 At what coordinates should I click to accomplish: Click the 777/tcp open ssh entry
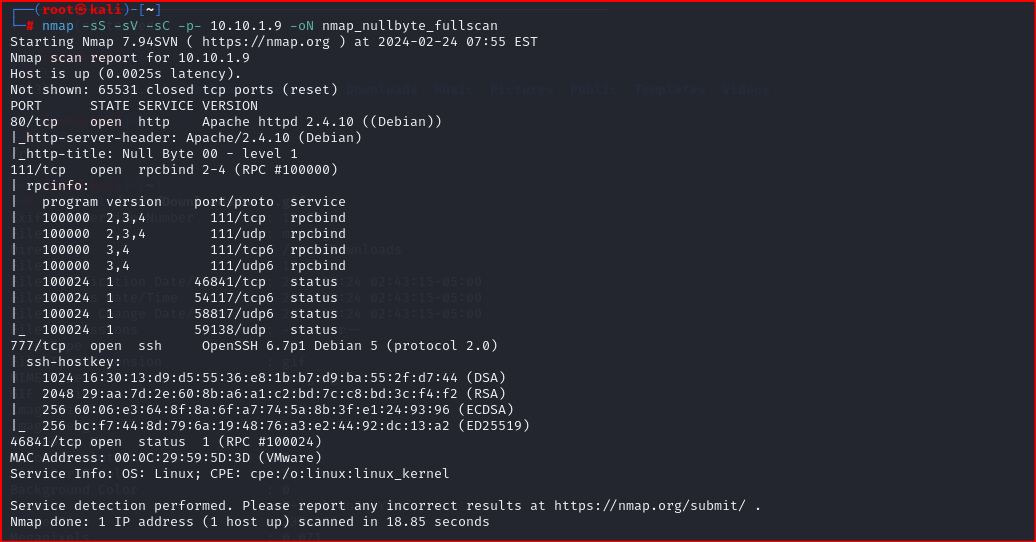70,346
